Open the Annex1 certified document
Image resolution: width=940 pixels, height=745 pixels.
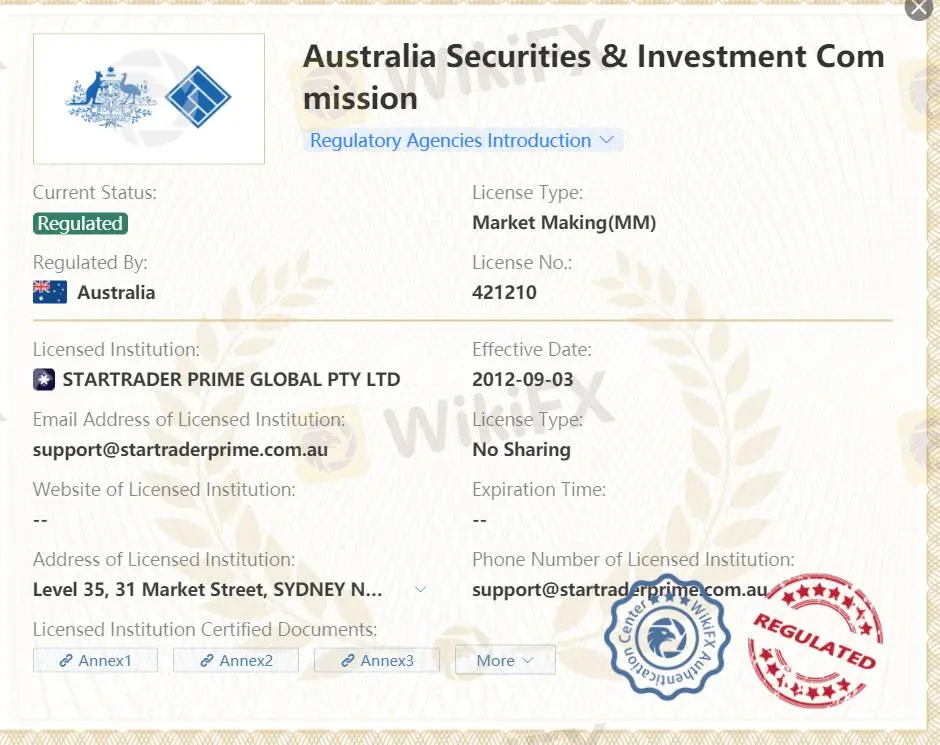pos(95,660)
